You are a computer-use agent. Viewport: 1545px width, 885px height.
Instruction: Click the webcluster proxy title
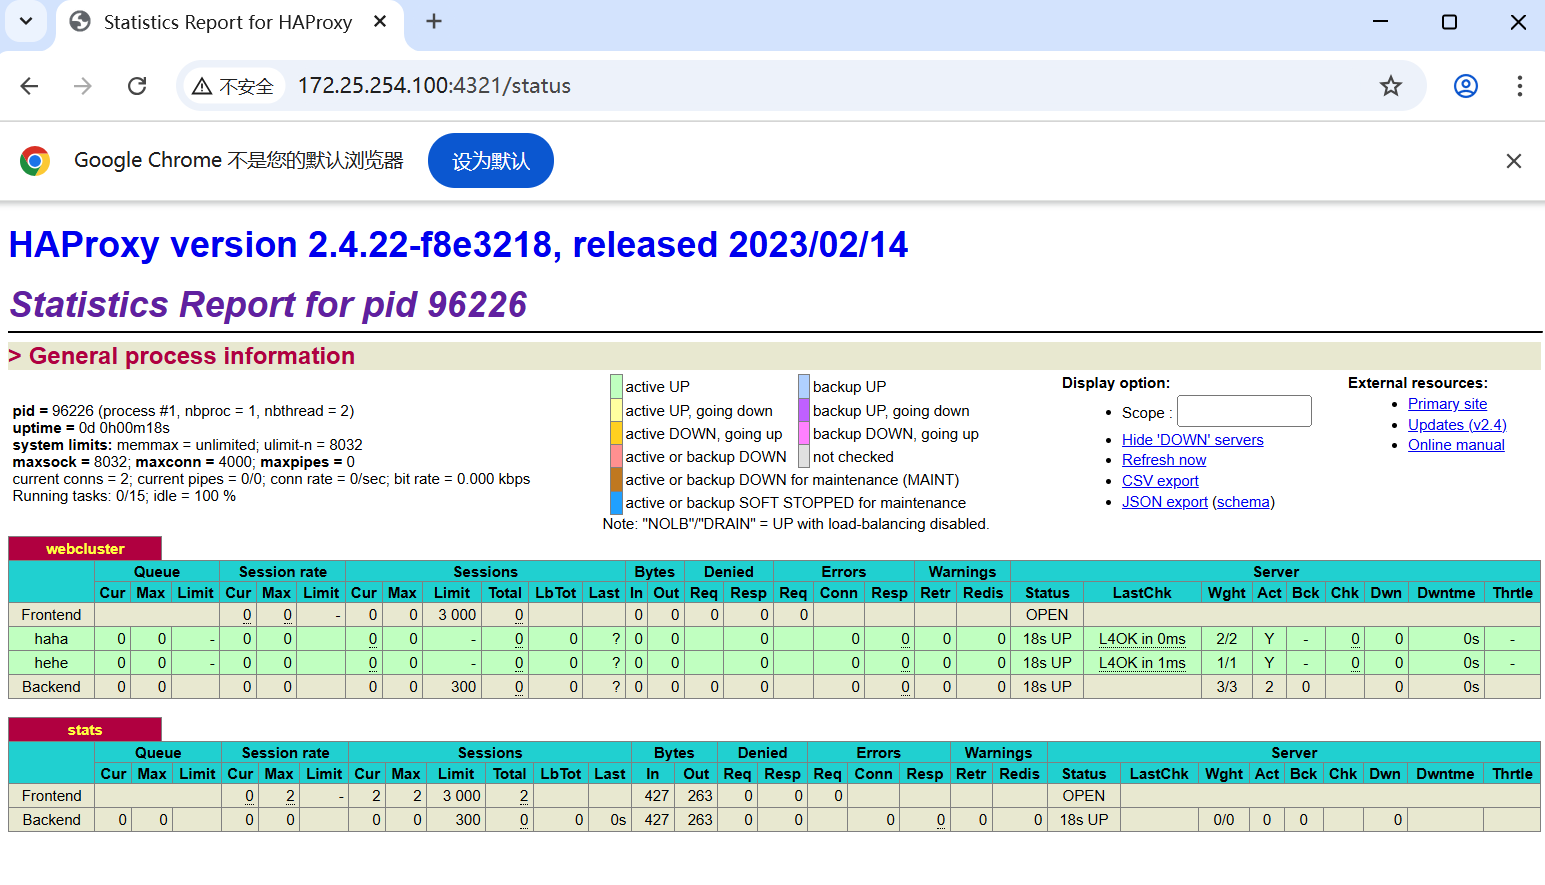(85, 549)
